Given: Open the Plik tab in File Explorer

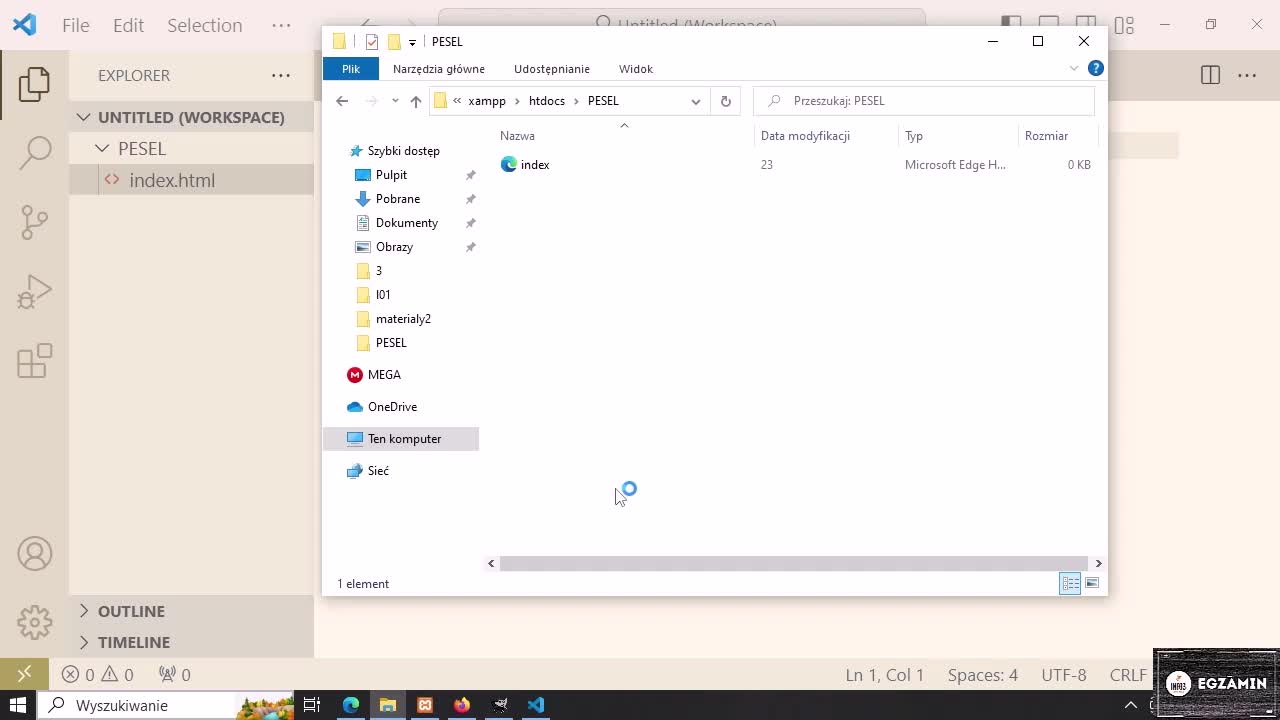Looking at the screenshot, I should pyautogui.click(x=351, y=68).
